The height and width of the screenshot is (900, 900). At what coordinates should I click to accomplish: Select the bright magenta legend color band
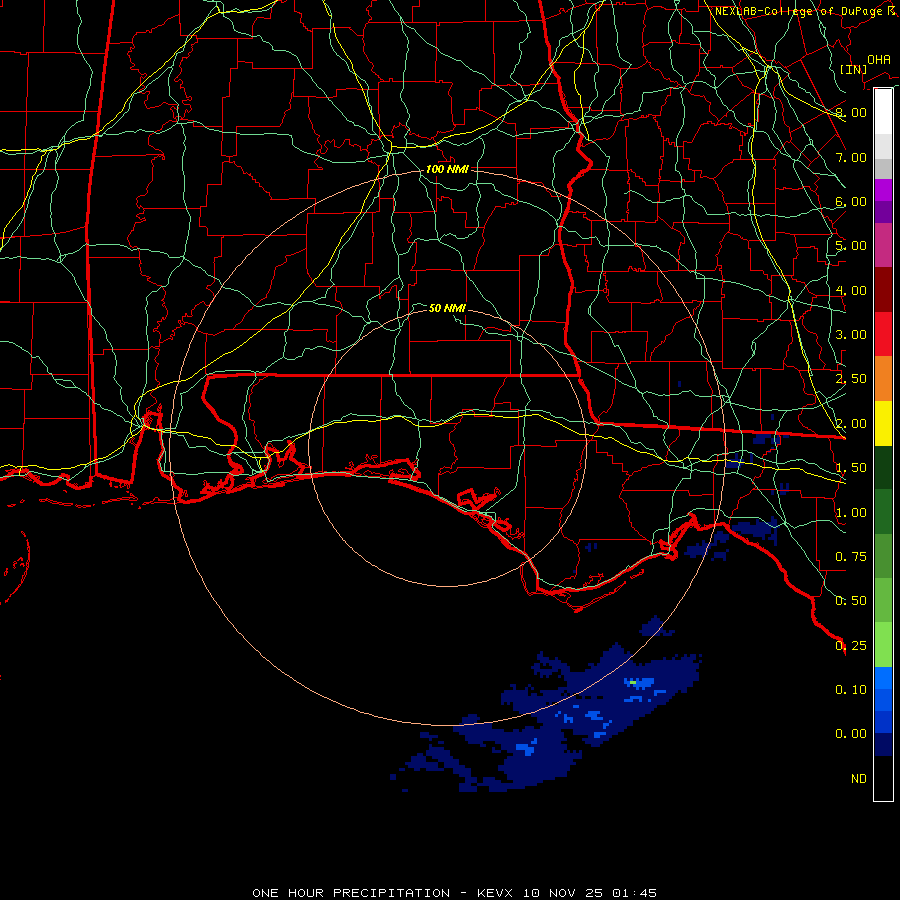pos(883,190)
